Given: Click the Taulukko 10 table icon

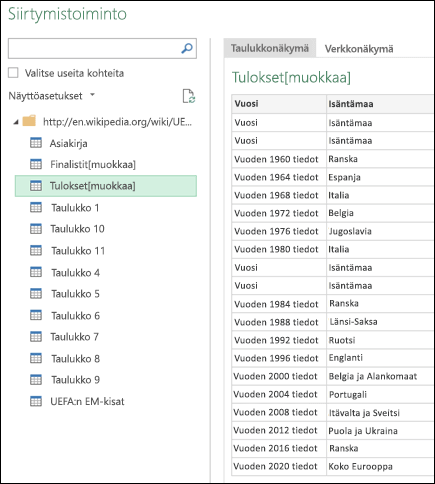Looking at the screenshot, I should 36,229.
